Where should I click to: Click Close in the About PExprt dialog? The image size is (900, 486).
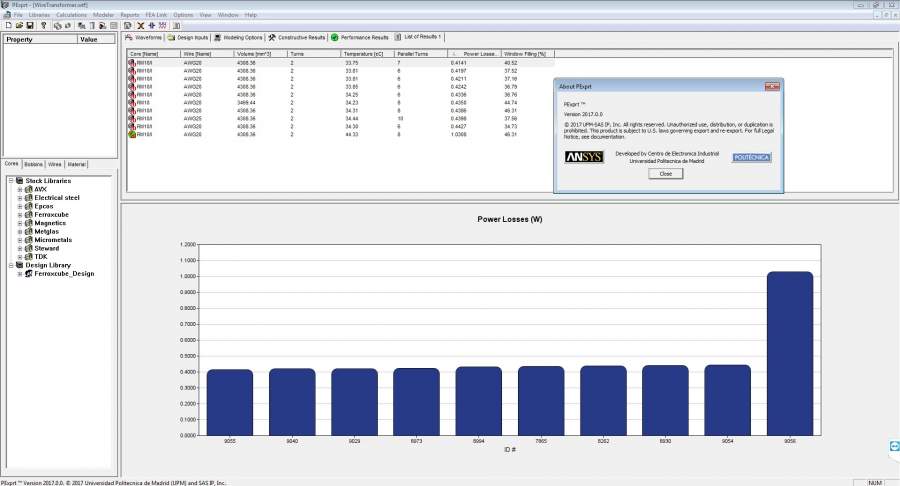665,174
